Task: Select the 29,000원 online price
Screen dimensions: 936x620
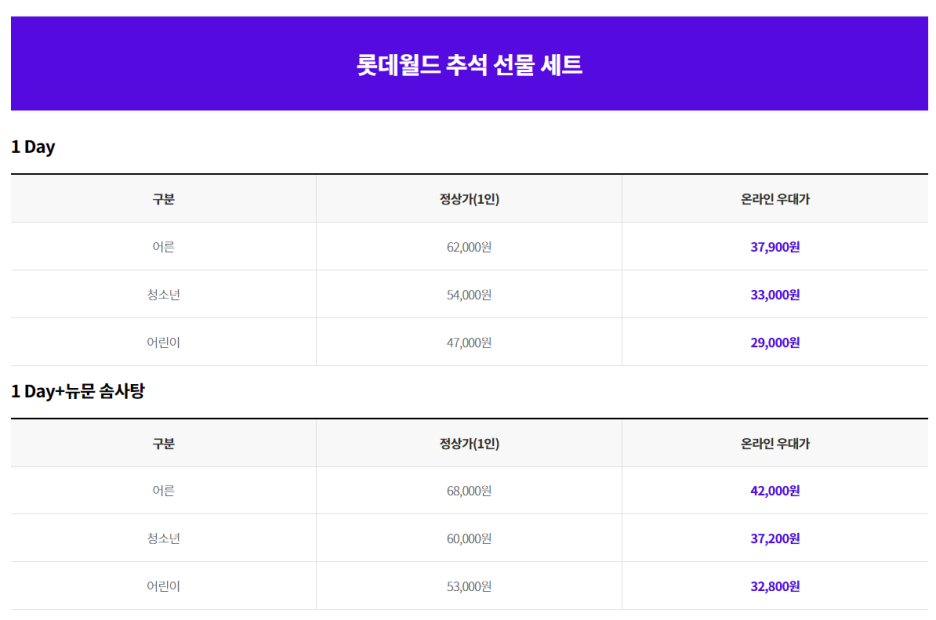Action: click(775, 343)
